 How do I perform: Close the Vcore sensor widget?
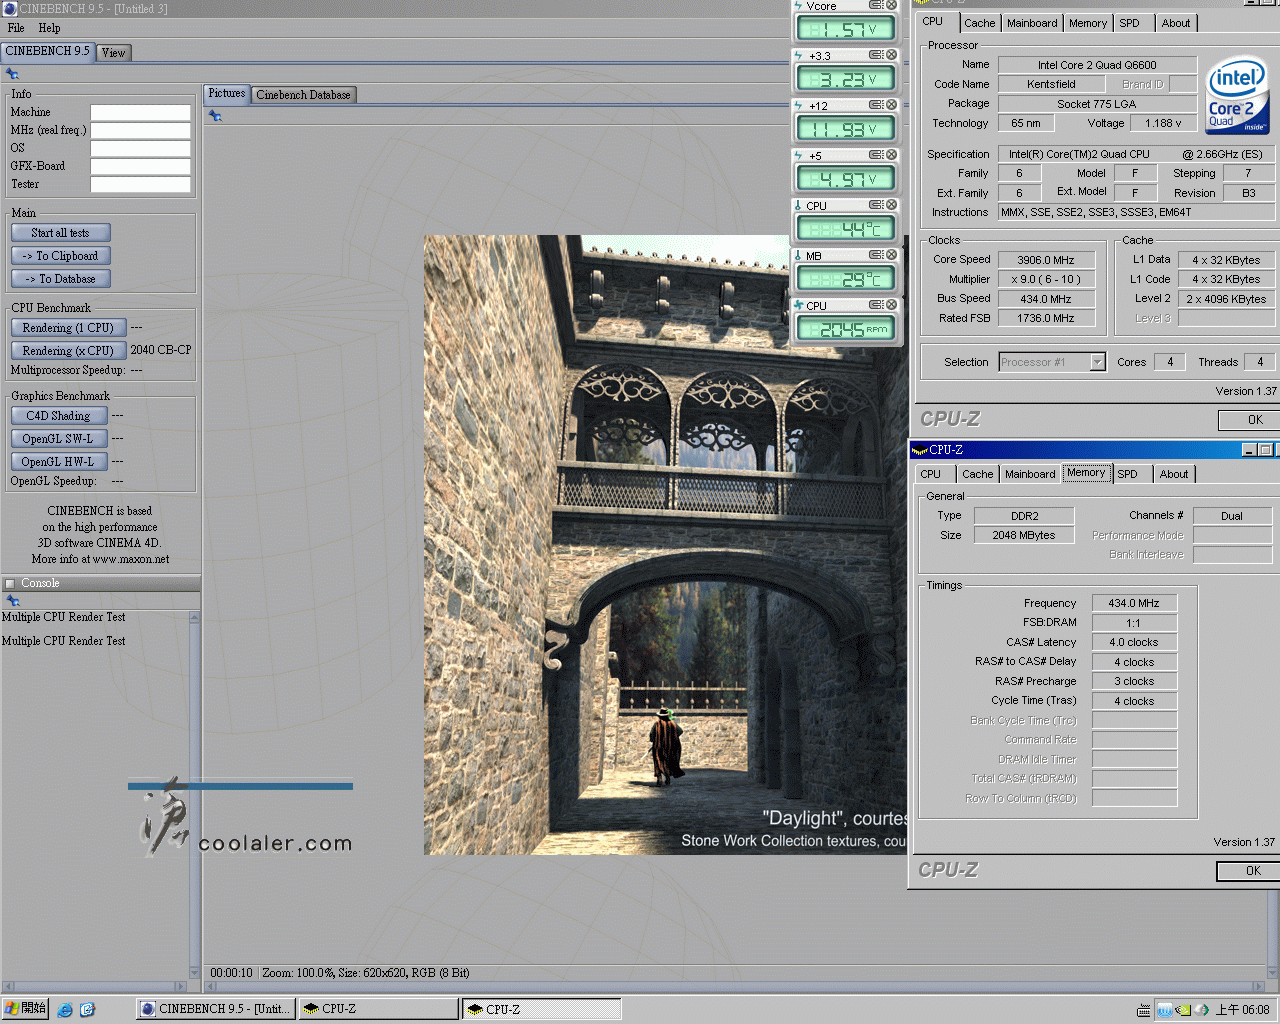click(891, 5)
